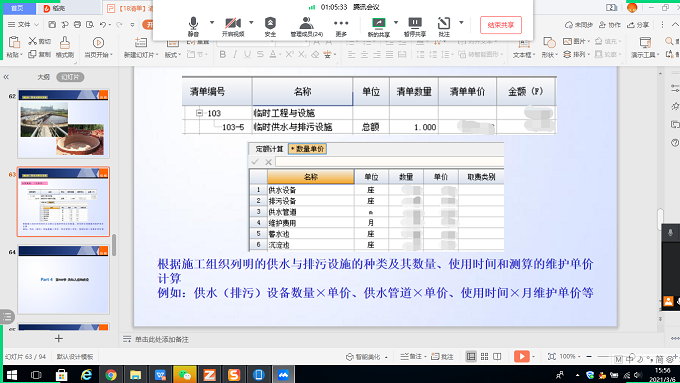Viewport: 680px width, 383px height.
Task: Switch to the 大纲 outline tab
Action: tap(43, 77)
